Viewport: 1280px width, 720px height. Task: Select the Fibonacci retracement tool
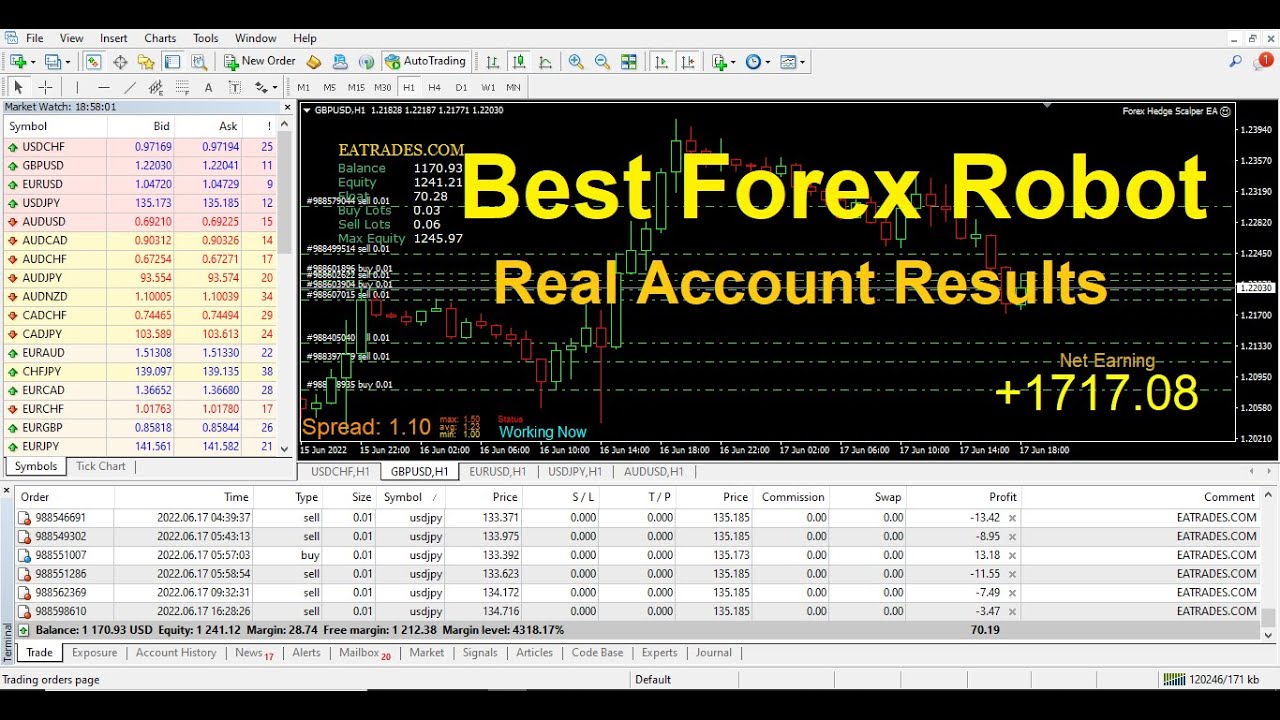(x=182, y=87)
